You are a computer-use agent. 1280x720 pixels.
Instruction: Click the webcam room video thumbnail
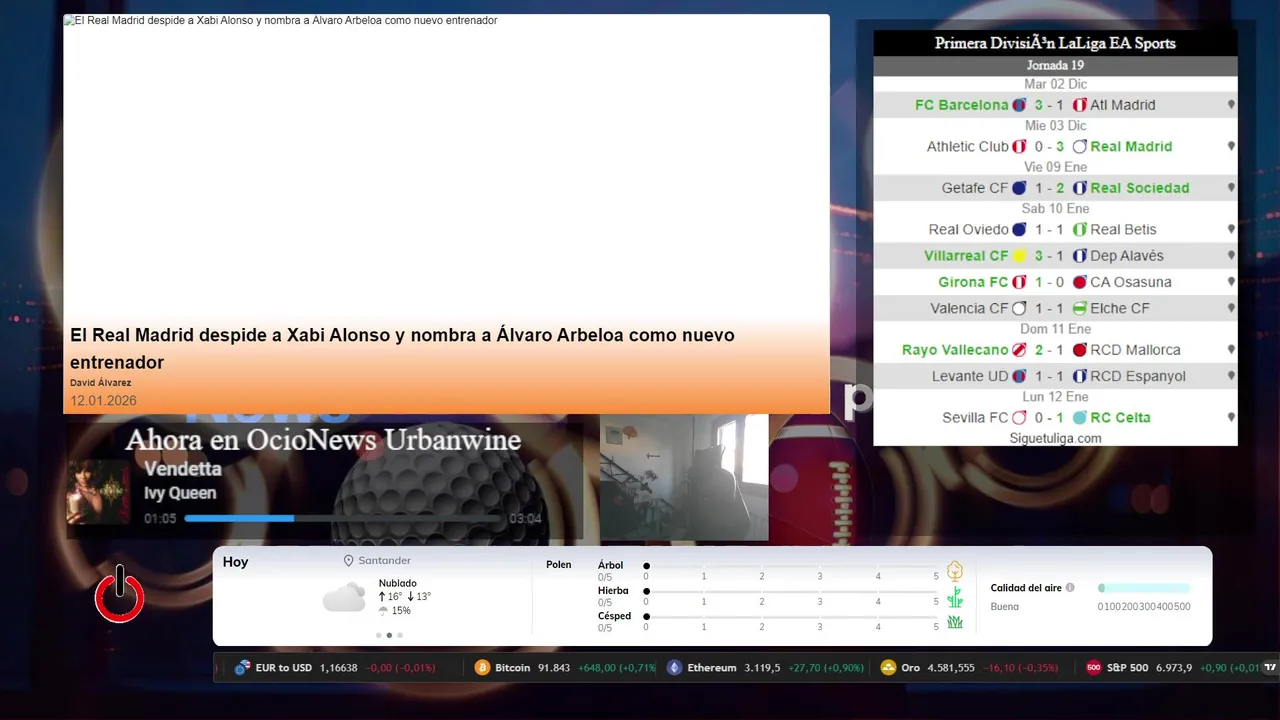click(x=684, y=478)
